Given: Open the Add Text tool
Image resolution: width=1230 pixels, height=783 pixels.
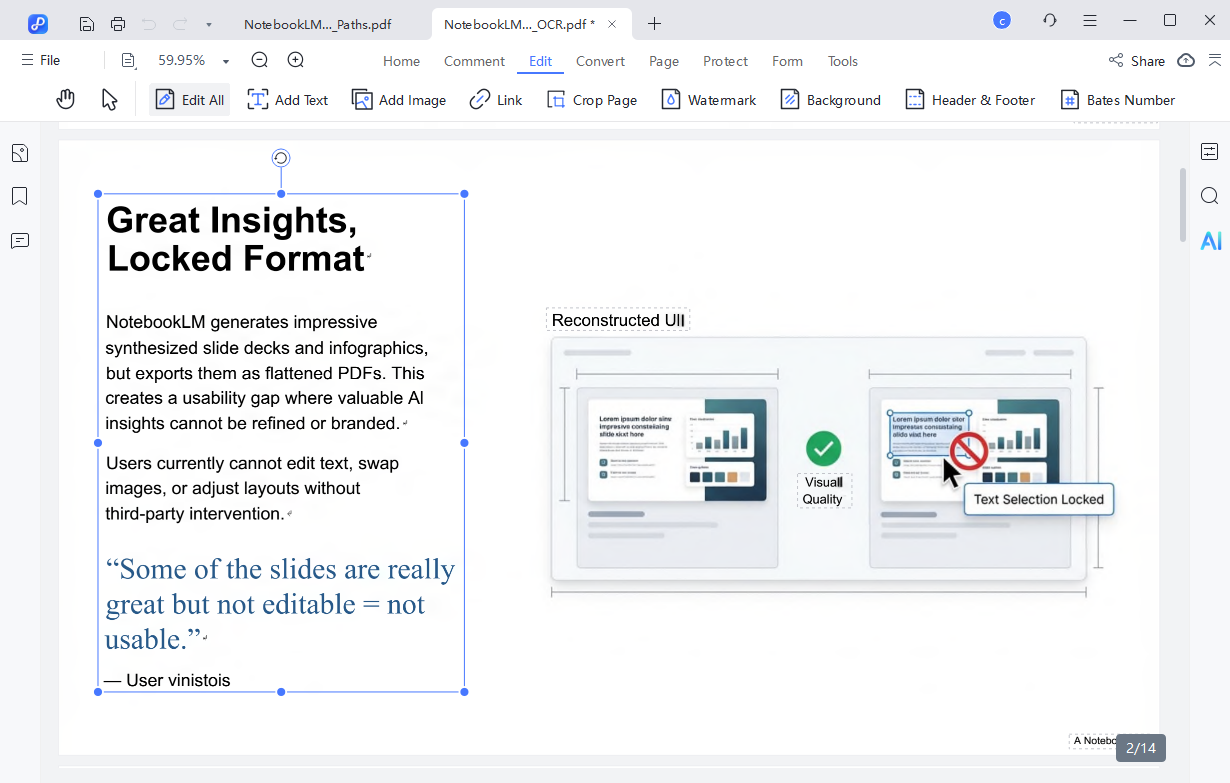Looking at the screenshot, I should point(287,99).
